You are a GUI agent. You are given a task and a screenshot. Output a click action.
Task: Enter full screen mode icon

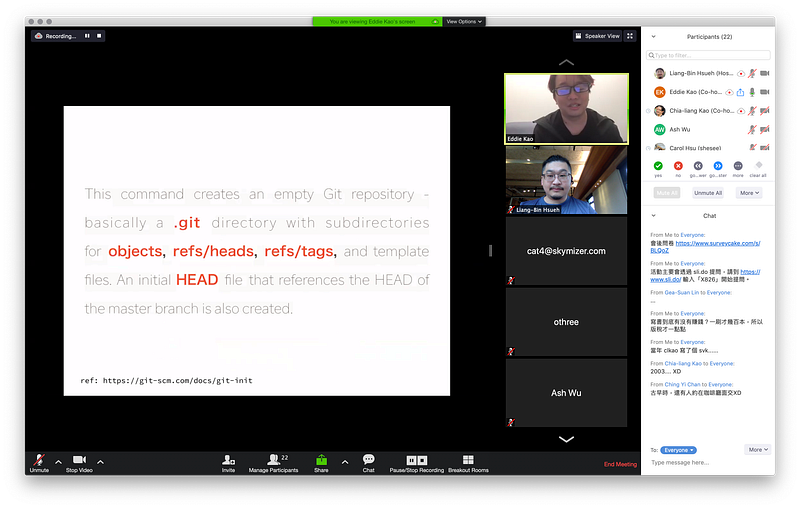click(630, 36)
